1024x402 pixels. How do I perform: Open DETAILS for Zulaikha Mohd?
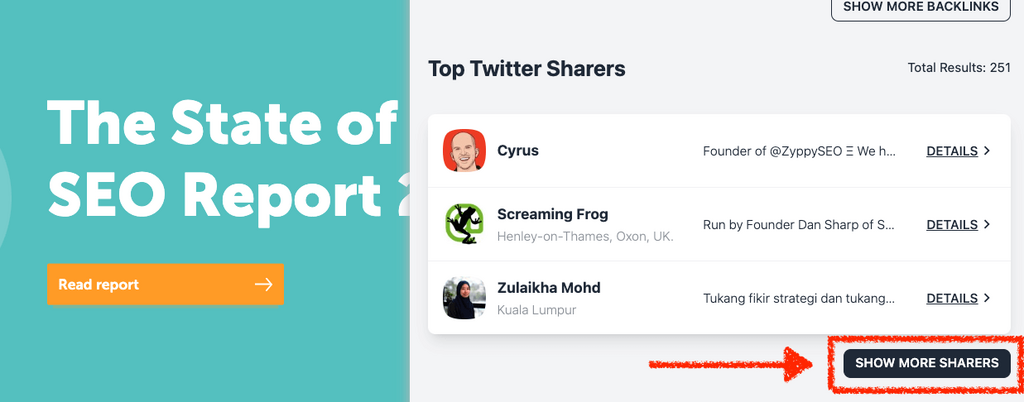(952, 298)
